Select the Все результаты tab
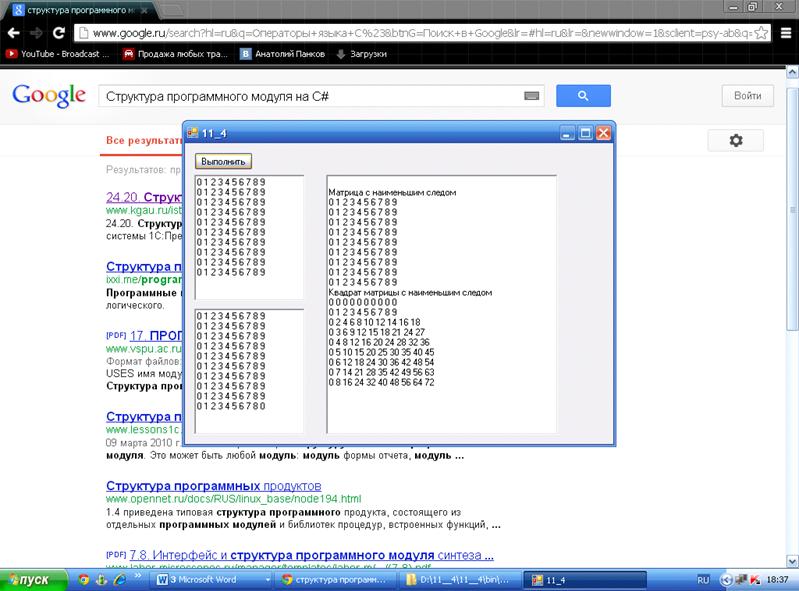This screenshot has height=591, width=799. point(142,141)
